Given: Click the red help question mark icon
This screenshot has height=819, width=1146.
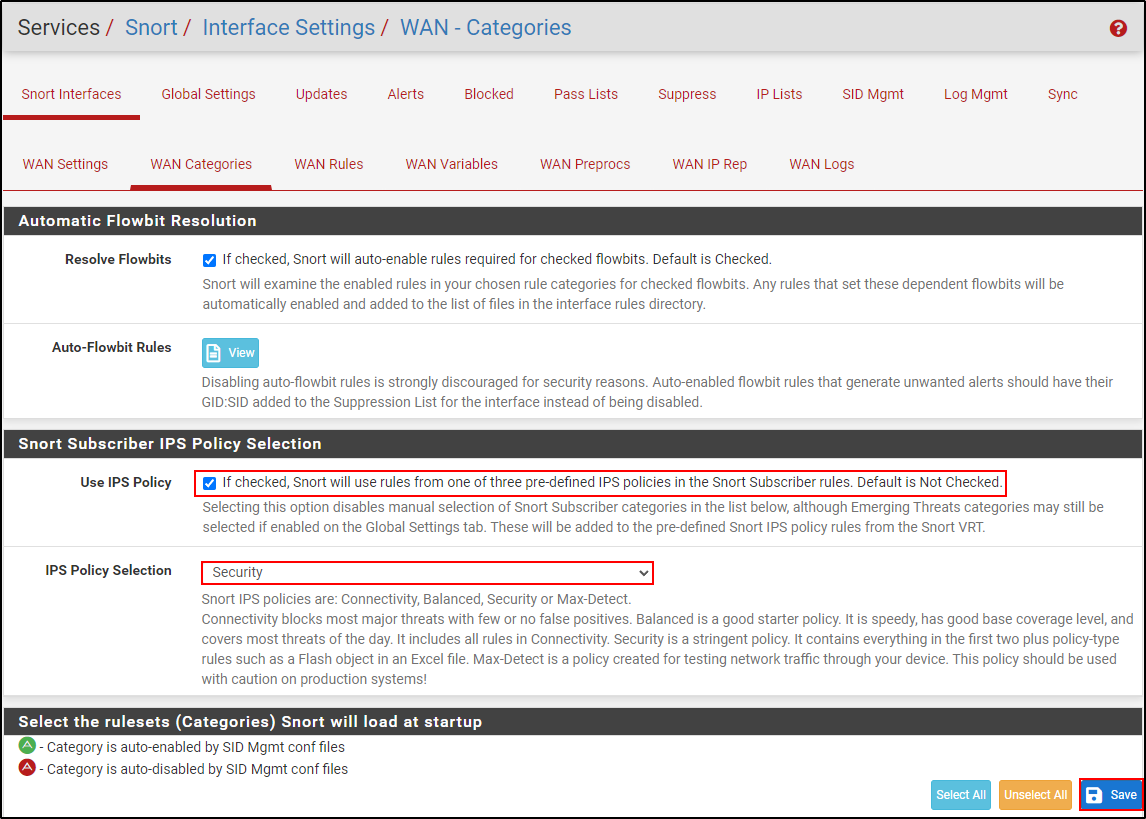Looking at the screenshot, I should [1117, 28].
